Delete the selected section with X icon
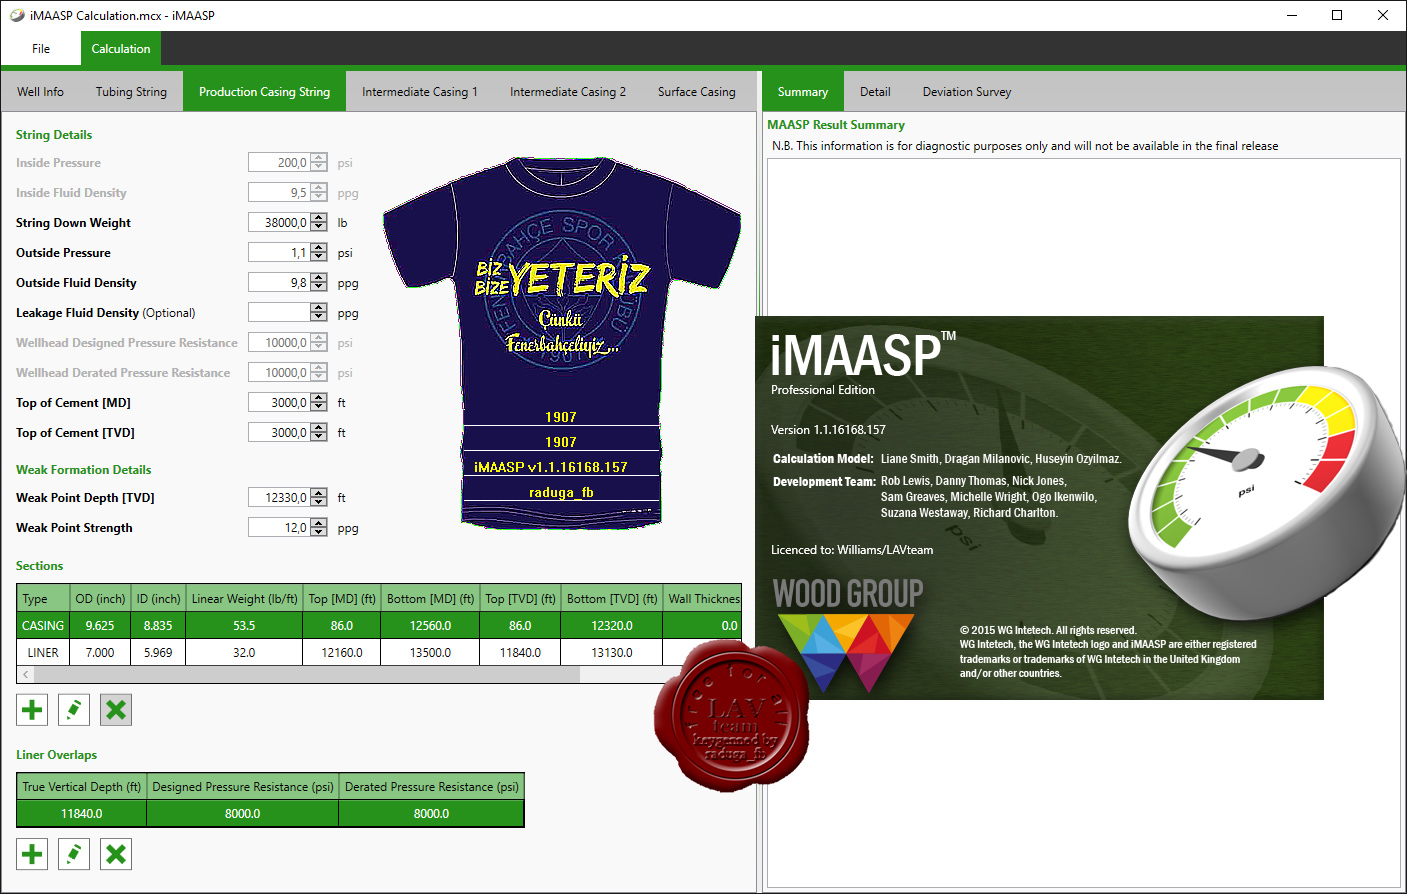The height and width of the screenshot is (894, 1407). pyautogui.click(x=116, y=710)
